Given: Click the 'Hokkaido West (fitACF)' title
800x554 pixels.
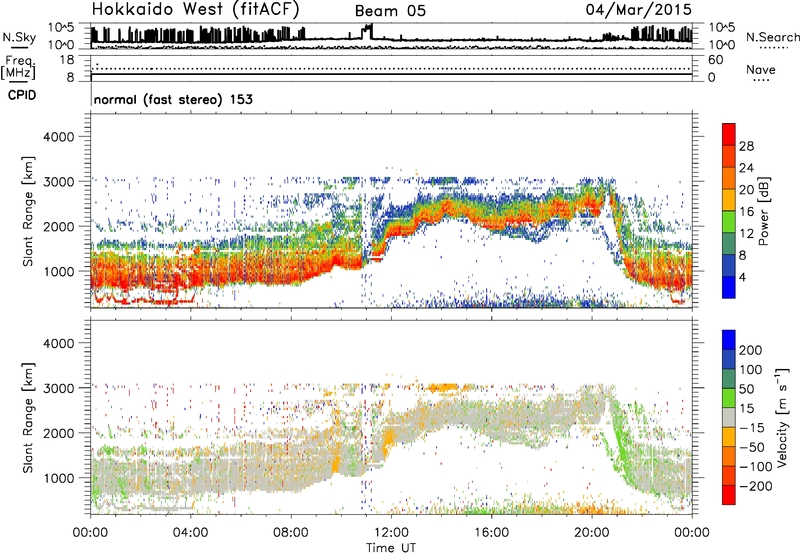Looking at the screenshot, I should [x=195, y=9].
